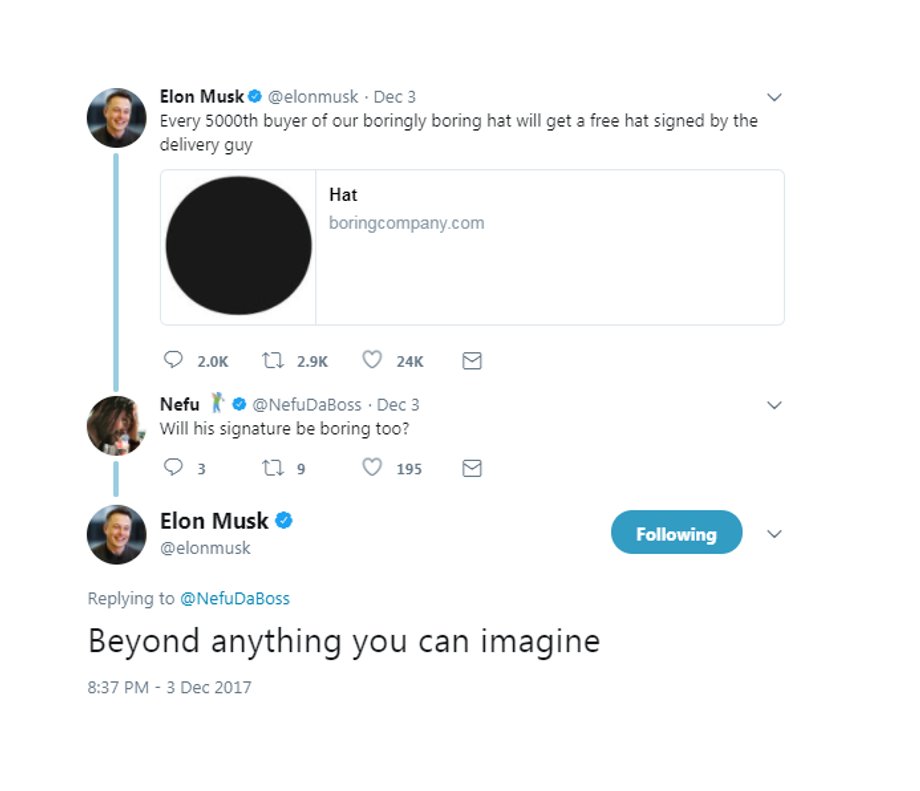
Task: Open the 8:37 PM - 3 Dec 2017 timestamp
Action: pyautogui.click(x=170, y=687)
